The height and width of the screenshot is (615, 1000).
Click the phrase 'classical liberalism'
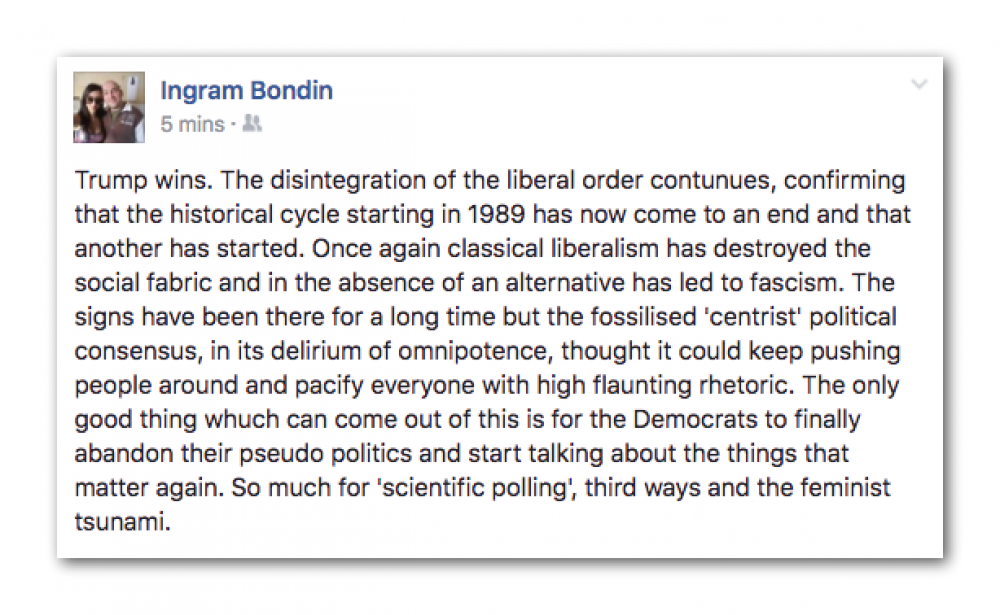(x=553, y=249)
